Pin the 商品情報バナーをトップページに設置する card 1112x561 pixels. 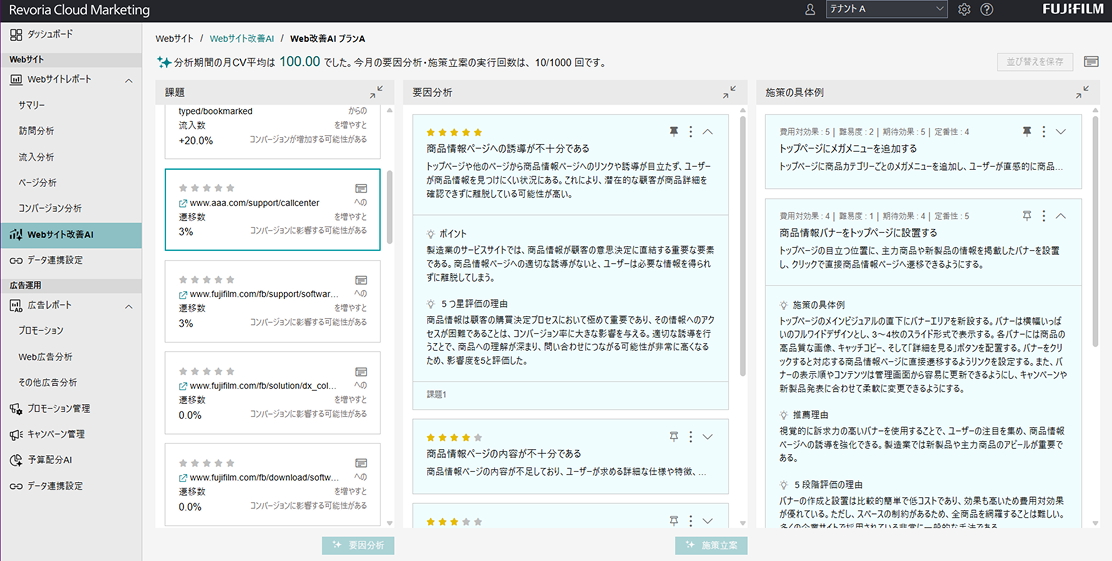click(x=1027, y=215)
